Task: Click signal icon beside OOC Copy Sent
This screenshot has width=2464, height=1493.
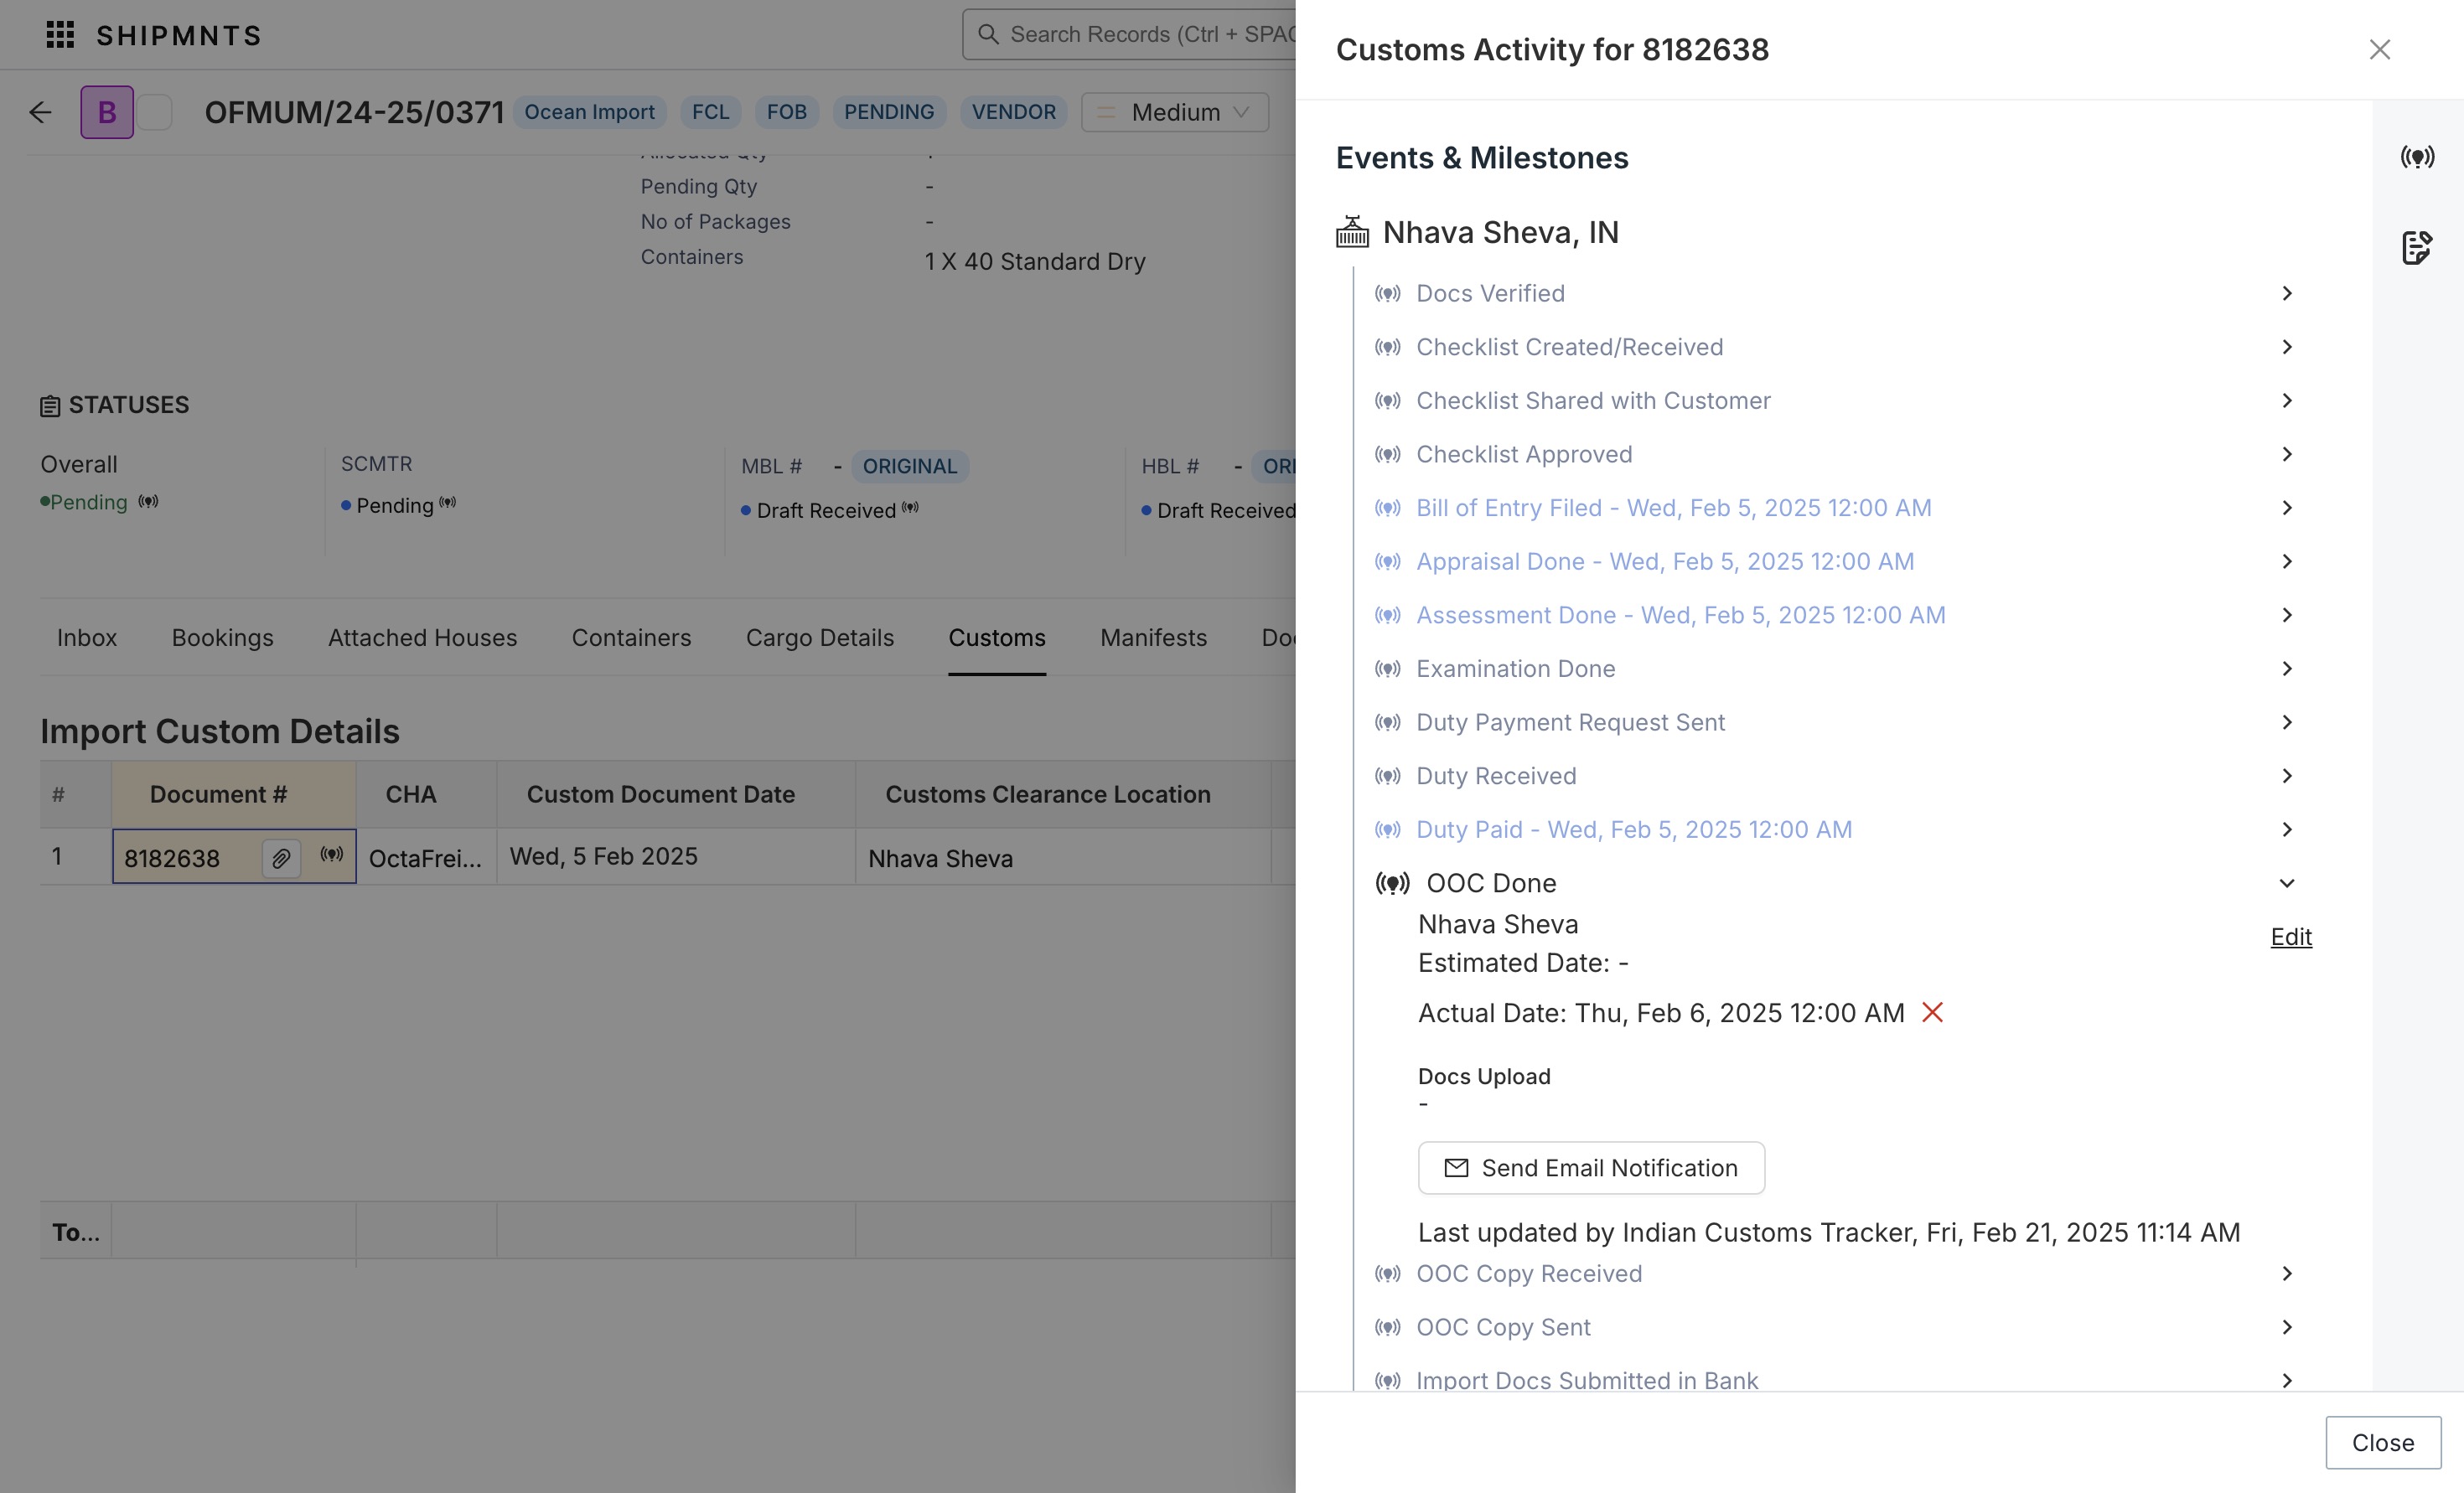Action: coord(1387,1327)
